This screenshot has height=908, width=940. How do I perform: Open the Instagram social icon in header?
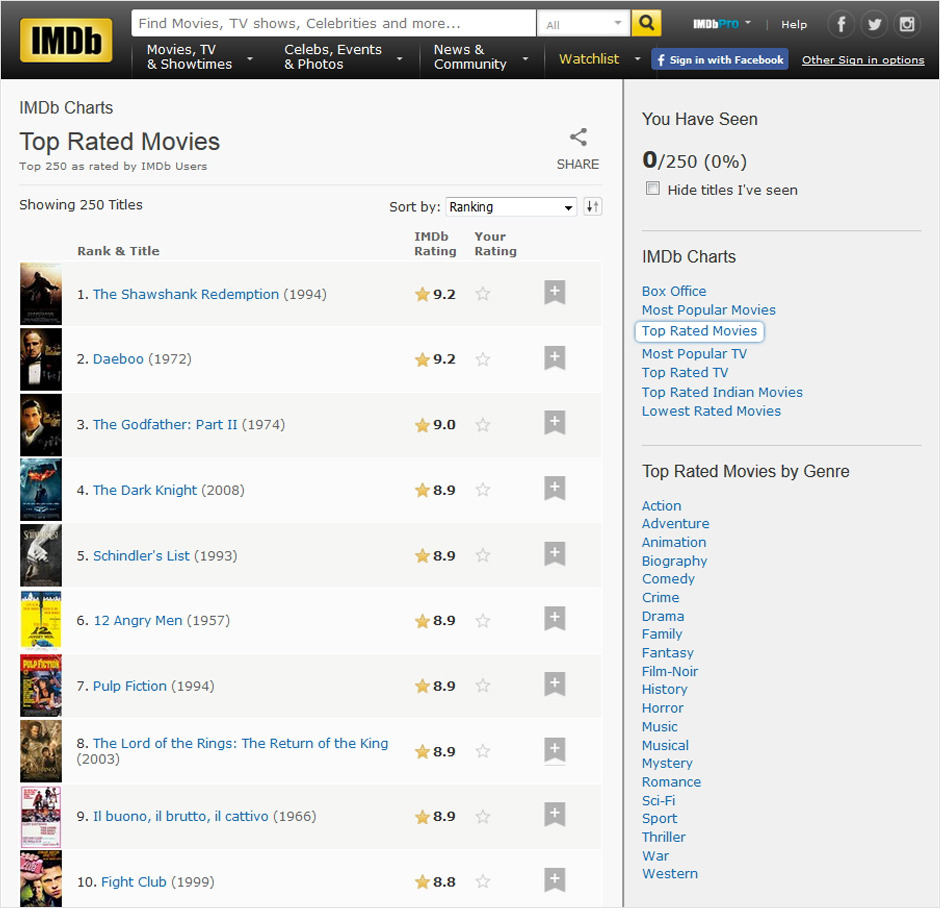tap(906, 25)
